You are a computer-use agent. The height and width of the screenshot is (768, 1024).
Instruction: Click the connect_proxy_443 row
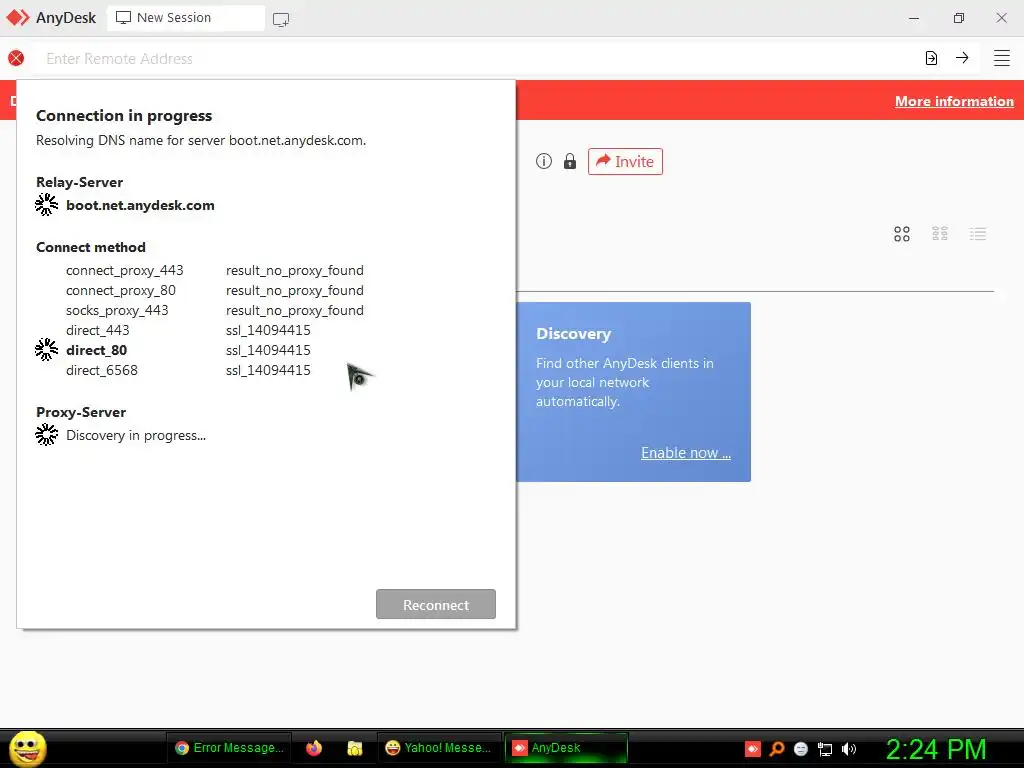click(215, 270)
